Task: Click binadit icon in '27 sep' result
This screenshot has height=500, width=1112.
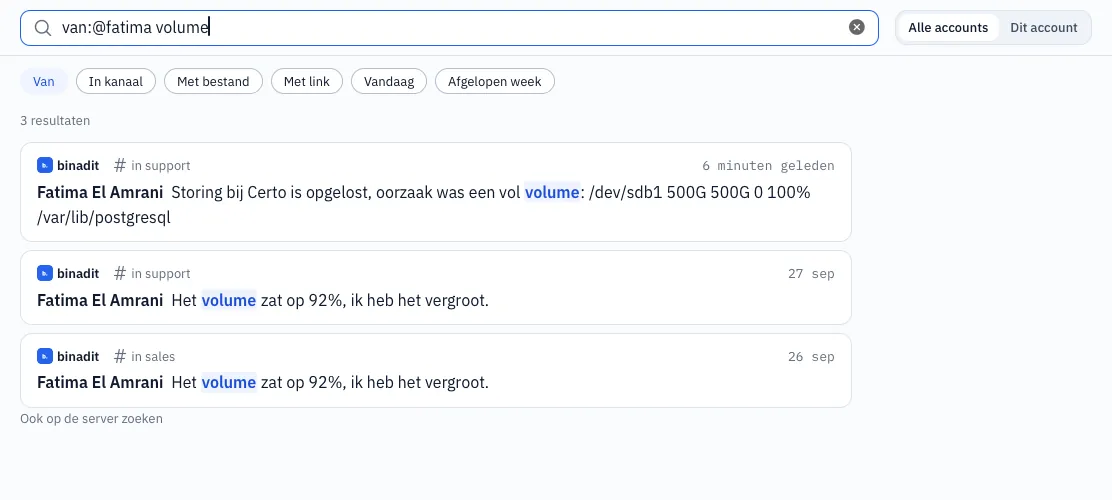Action: [x=45, y=273]
